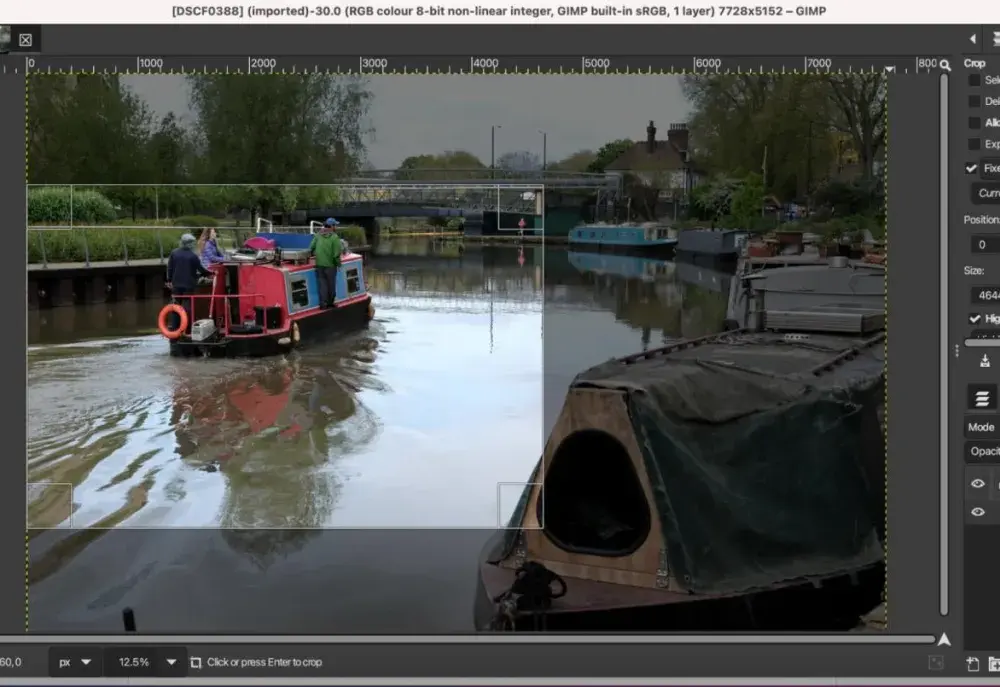Create a new layer with the page icon

click(x=973, y=664)
